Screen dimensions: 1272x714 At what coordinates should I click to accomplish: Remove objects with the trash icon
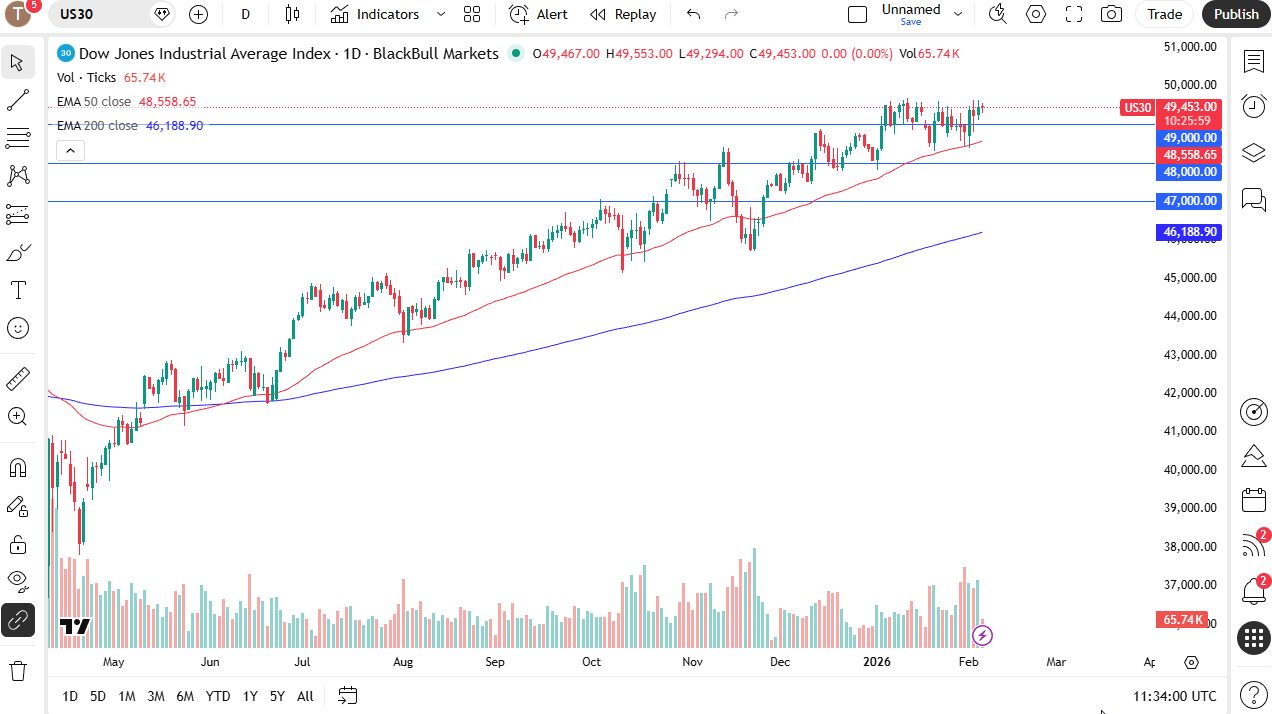(x=17, y=670)
